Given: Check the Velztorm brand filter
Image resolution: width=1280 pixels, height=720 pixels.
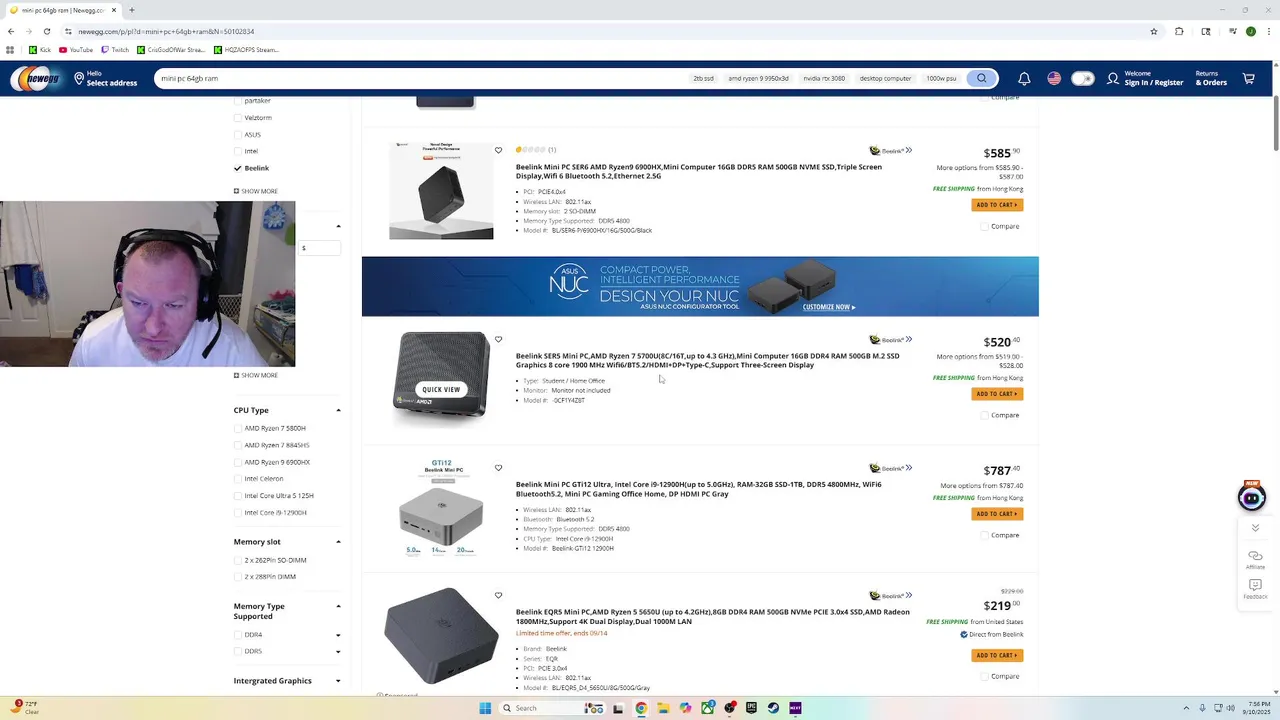Looking at the screenshot, I should pyautogui.click(x=238, y=117).
